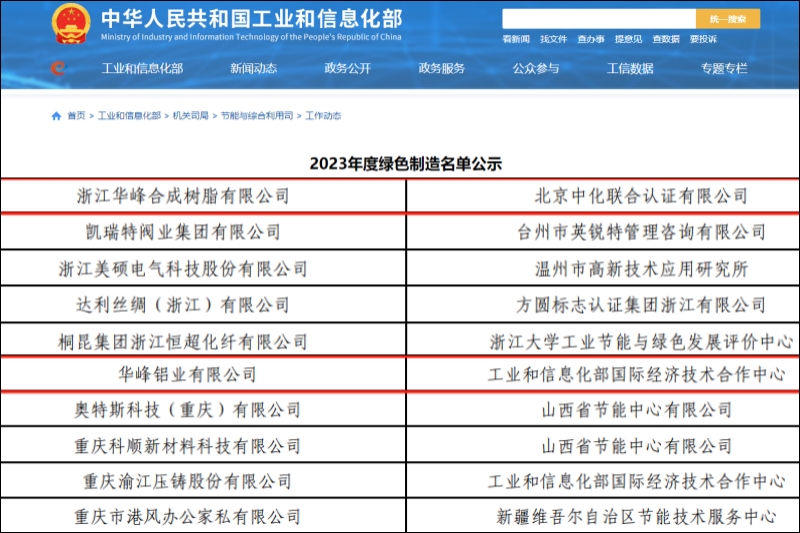Click 节能与综合利用司 breadcrumb link
800x533 pixels.
(x=257, y=116)
